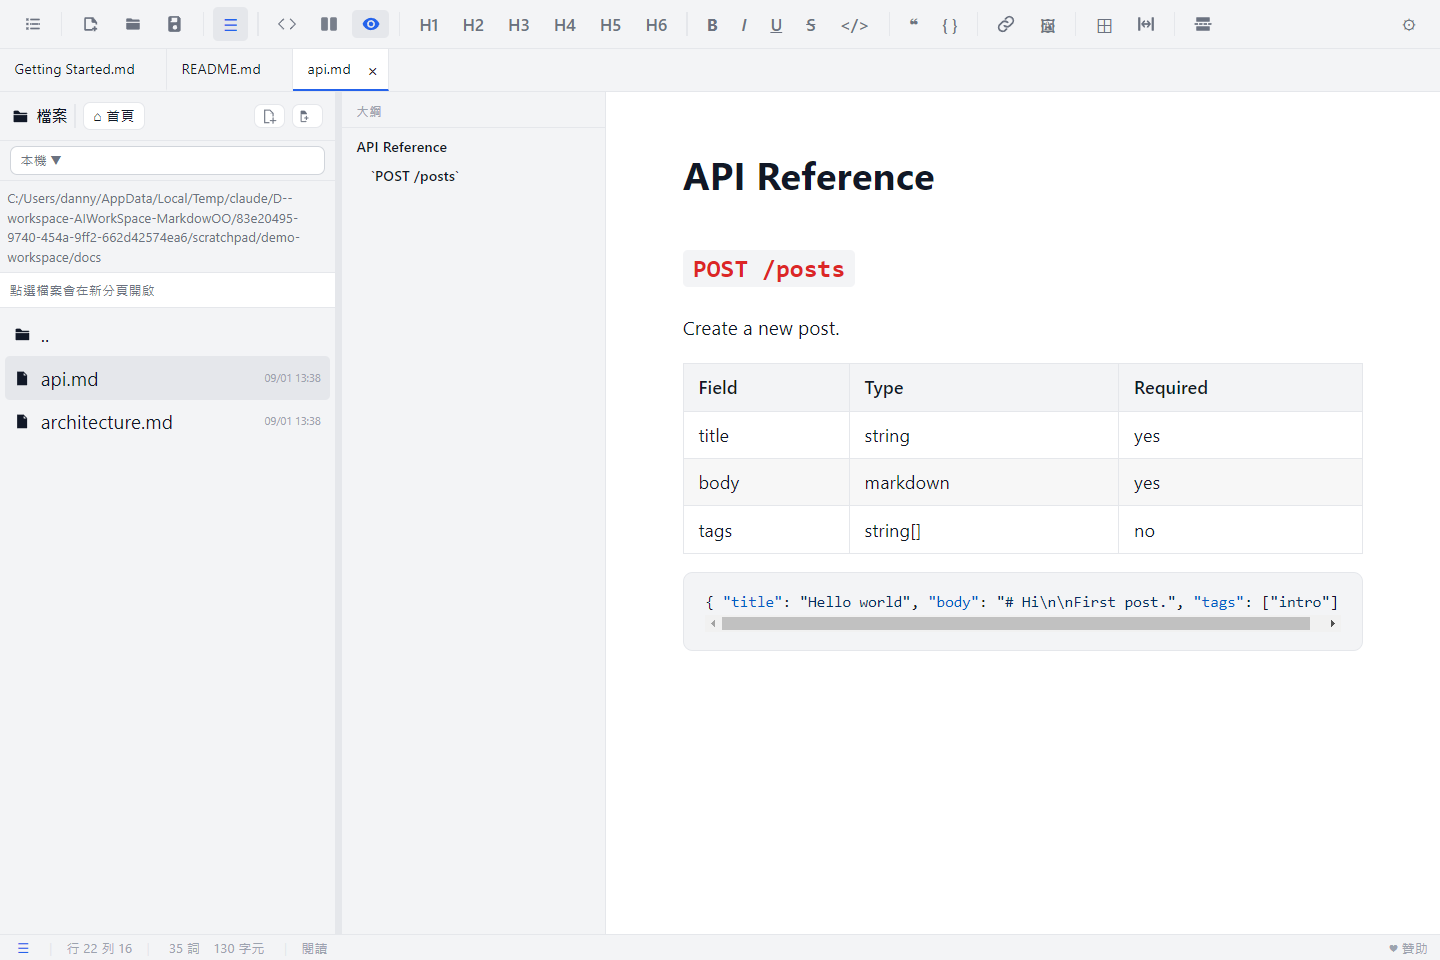Click the column width icon
Viewport: 1440px width, 960px height.
coord(1146,25)
